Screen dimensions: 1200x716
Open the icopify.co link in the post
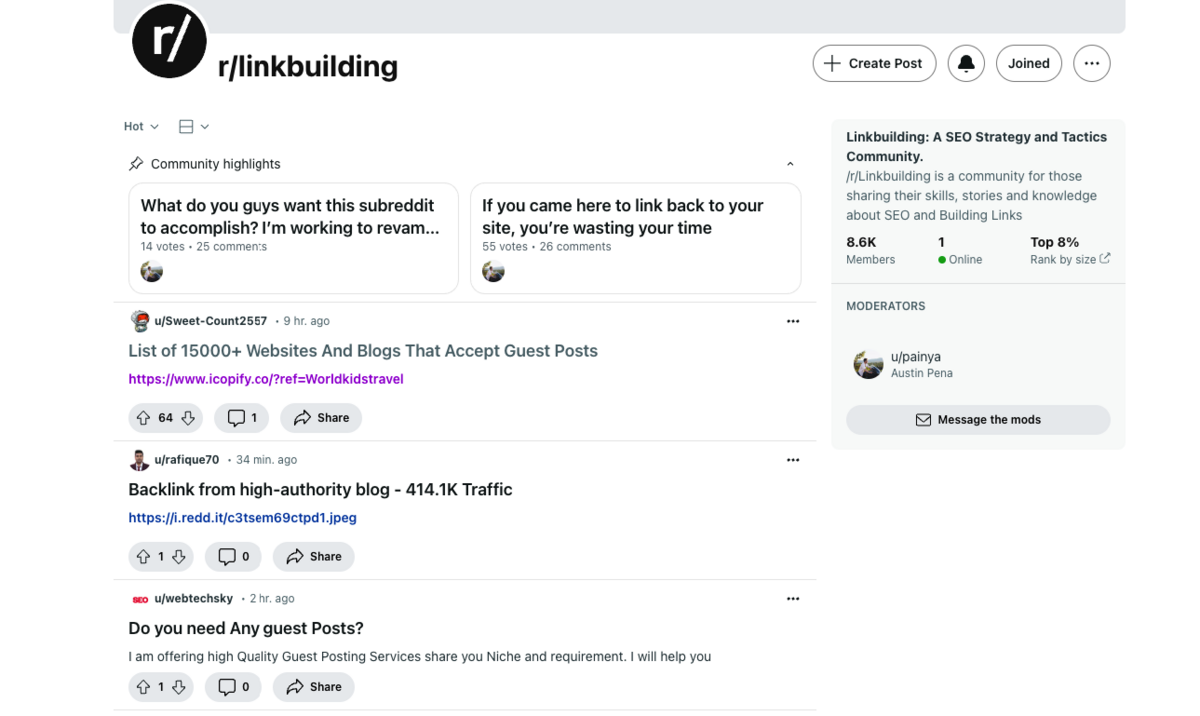coord(266,379)
